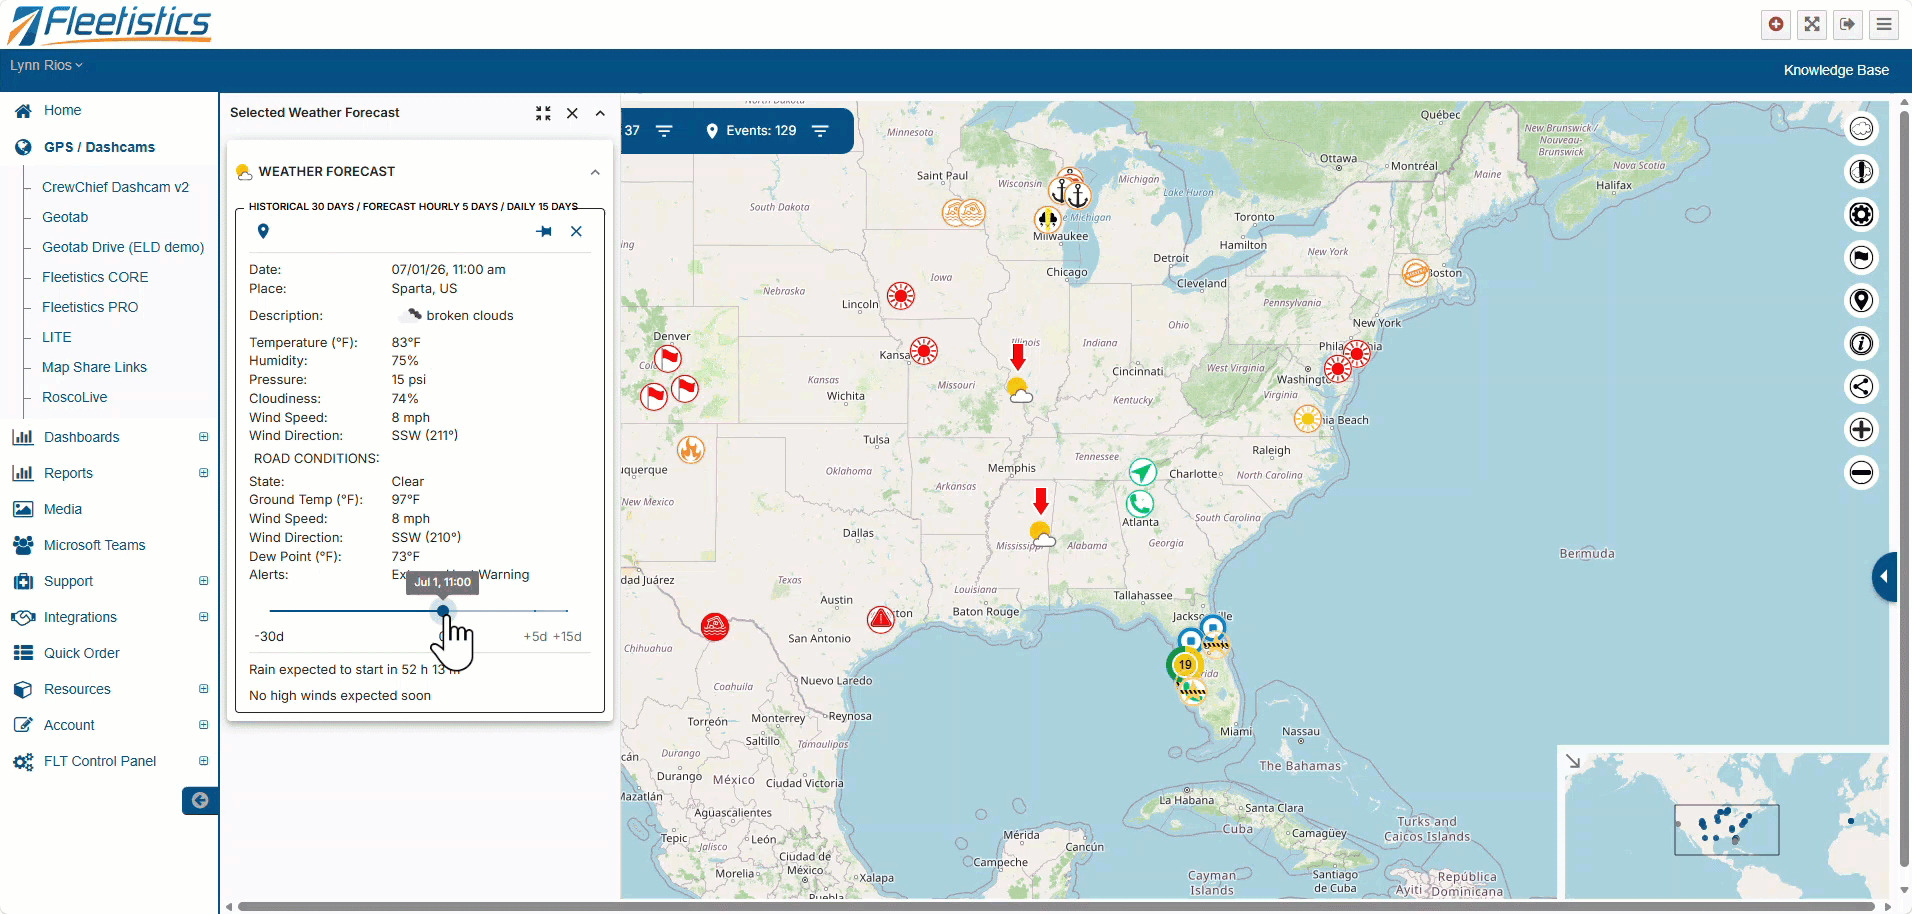Click the cluster marker labeled 19
The width and height of the screenshot is (1912, 914).
[1185, 664]
